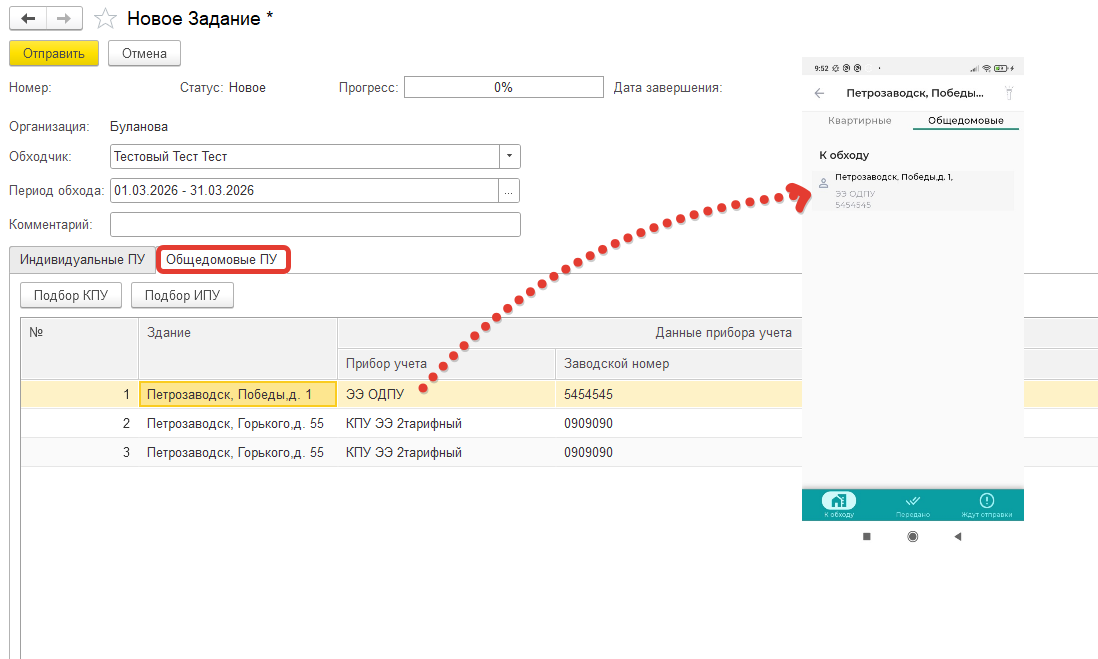Switch to Индивидуальные ПУ tab
This screenshot has width=1098, height=659.
click(83, 260)
